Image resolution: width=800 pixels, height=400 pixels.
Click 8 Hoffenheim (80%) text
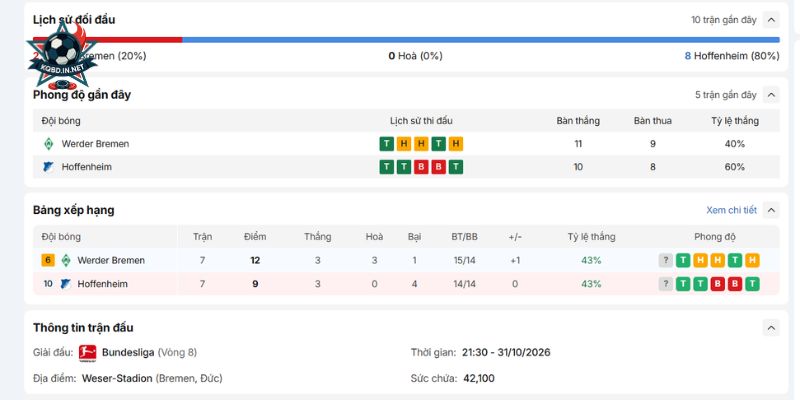point(732,56)
